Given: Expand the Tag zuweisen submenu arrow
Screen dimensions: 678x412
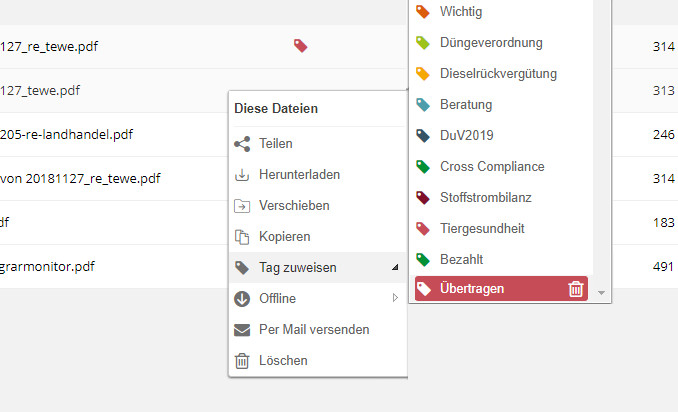Looking at the screenshot, I should [x=395, y=268].
